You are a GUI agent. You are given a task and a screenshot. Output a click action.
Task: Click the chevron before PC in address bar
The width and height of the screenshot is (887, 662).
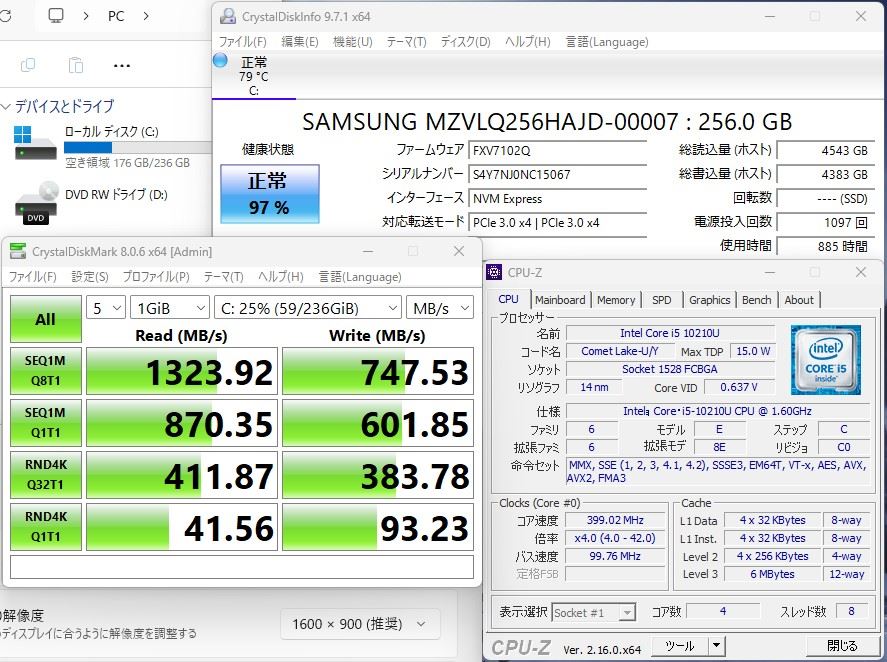(86, 16)
